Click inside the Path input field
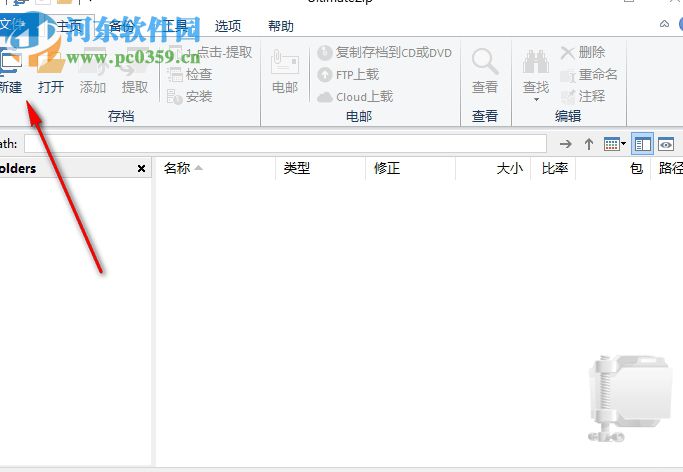This screenshot has height=472, width=683. point(285,144)
